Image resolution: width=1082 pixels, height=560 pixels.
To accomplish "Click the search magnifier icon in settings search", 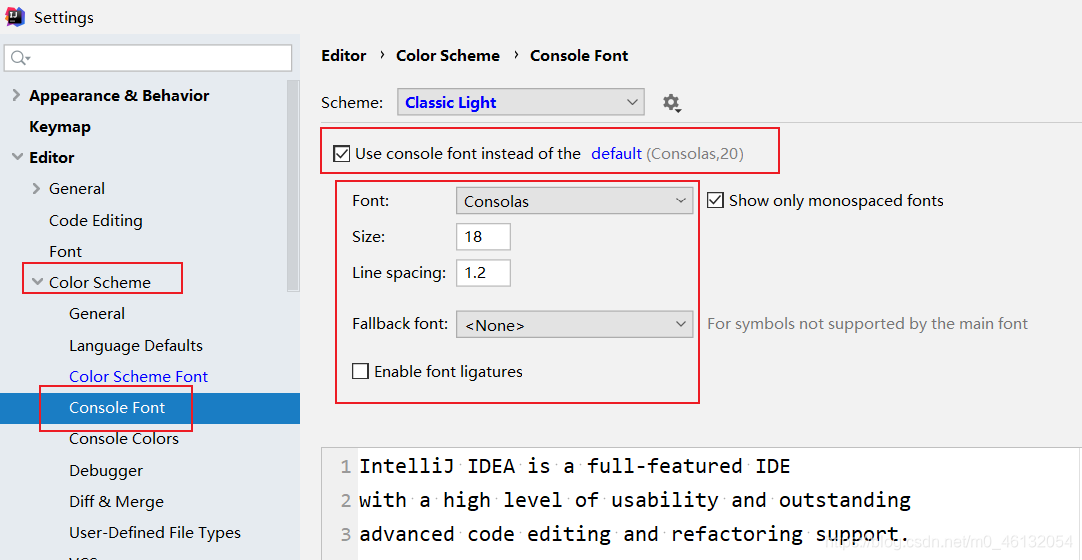I will click(x=20, y=58).
